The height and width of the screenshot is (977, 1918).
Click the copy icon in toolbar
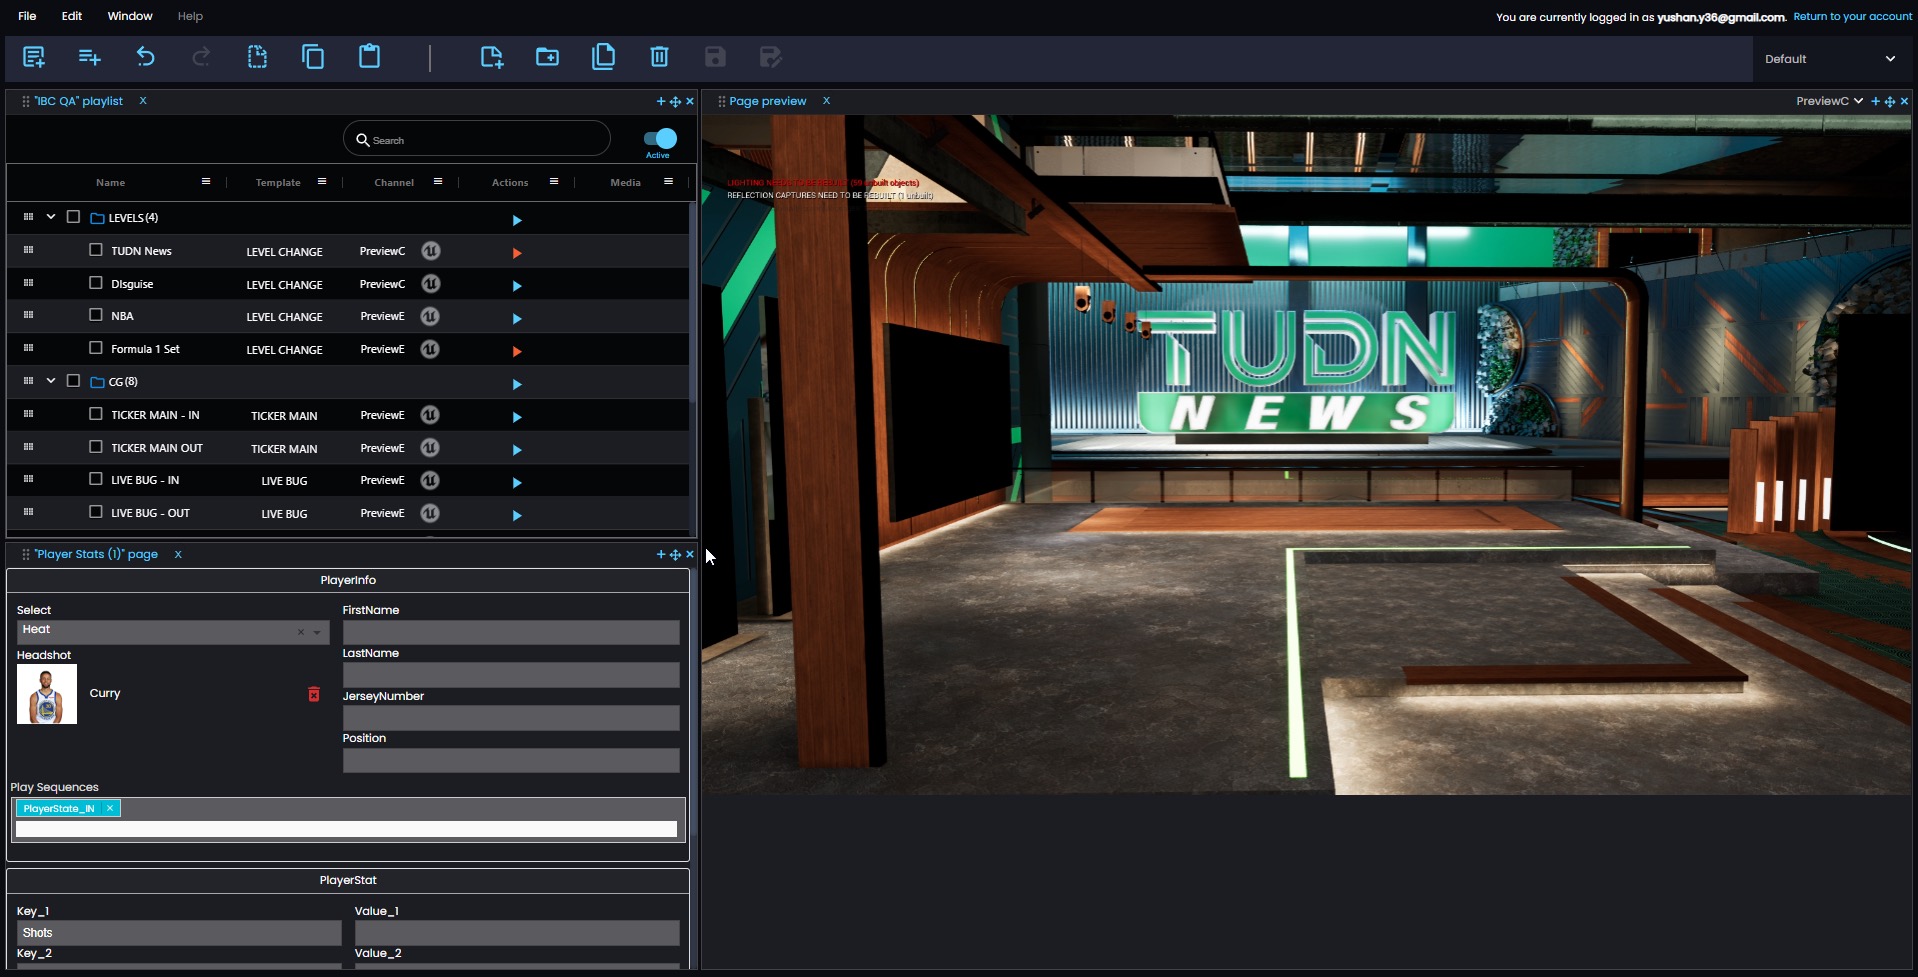[x=313, y=57]
